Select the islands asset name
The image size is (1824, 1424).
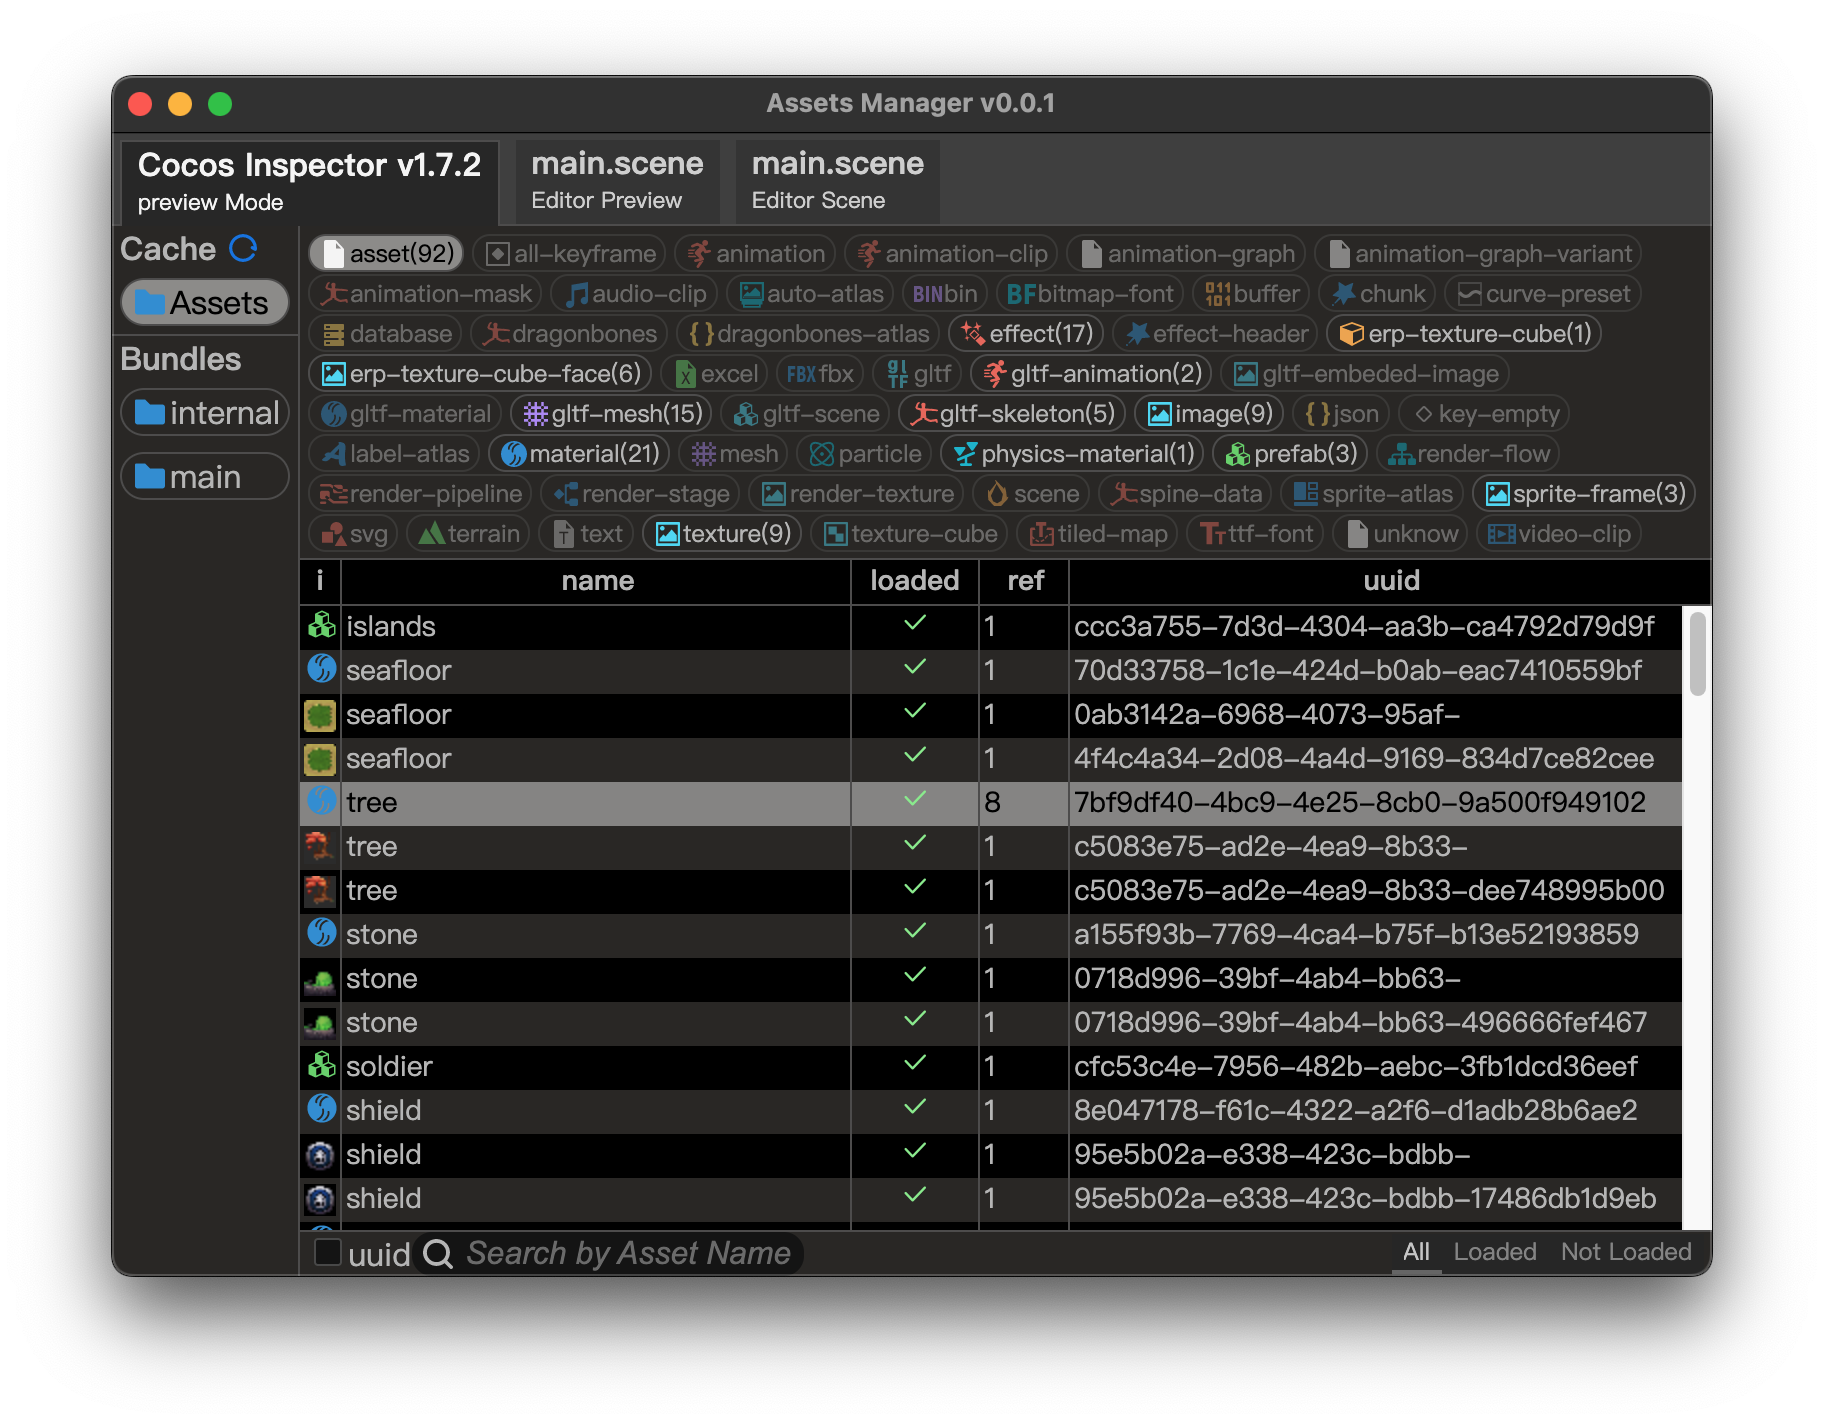click(391, 626)
